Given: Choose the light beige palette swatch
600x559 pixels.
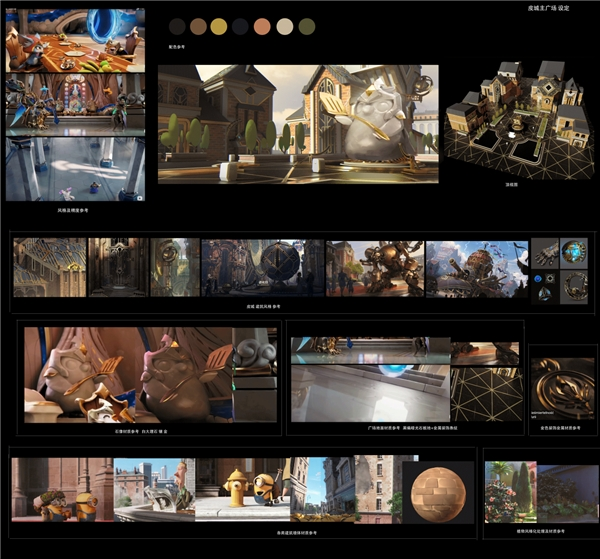Looking at the screenshot, I should pyautogui.click(x=285, y=27).
